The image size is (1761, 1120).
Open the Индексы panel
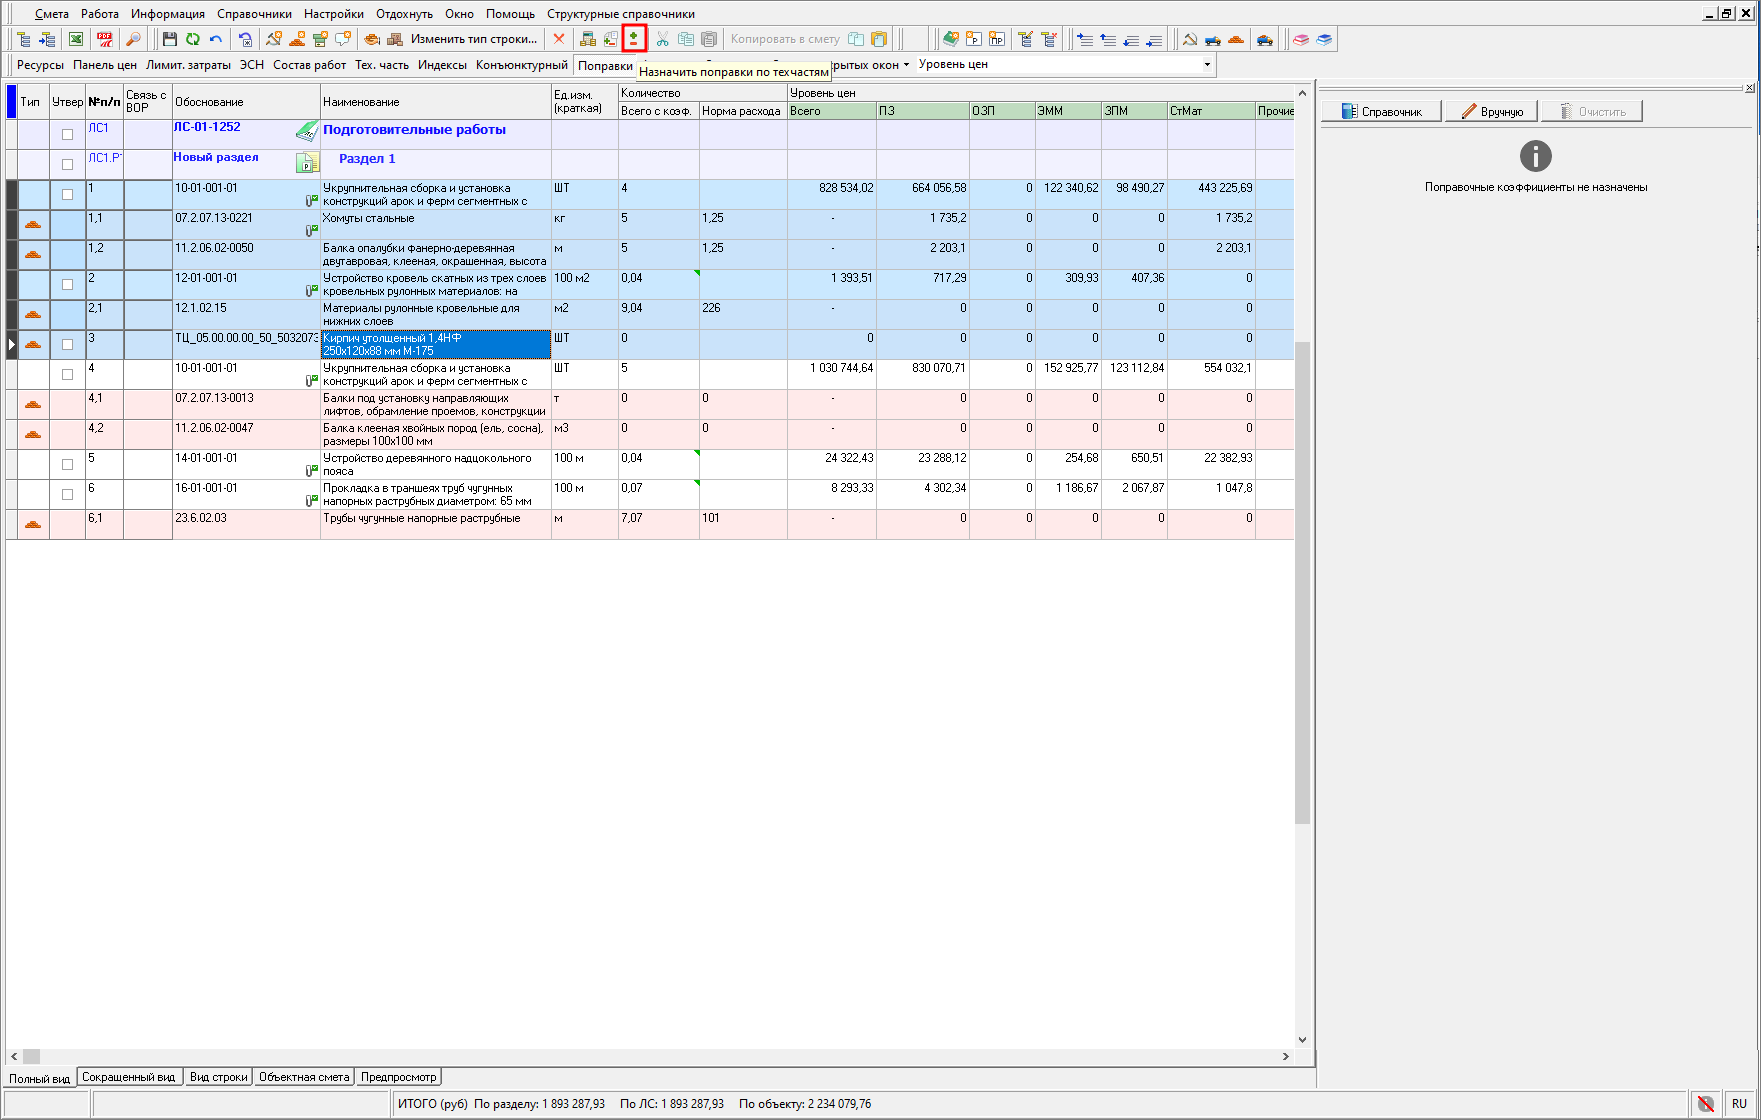click(x=442, y=65)
